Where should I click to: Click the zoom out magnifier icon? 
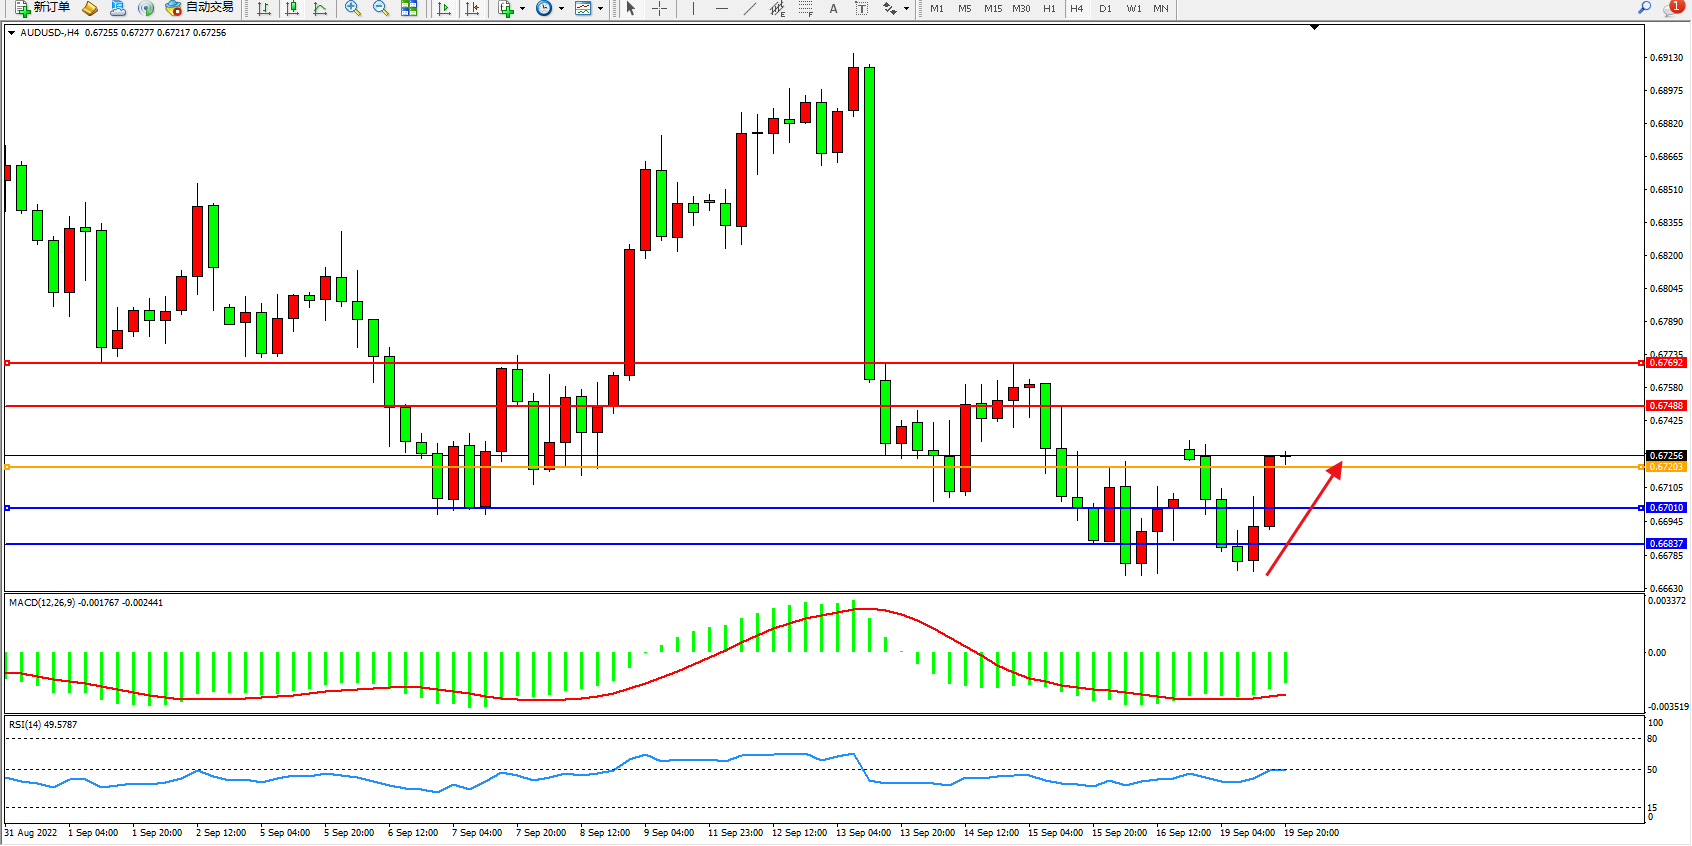click(x=380, y=8)
